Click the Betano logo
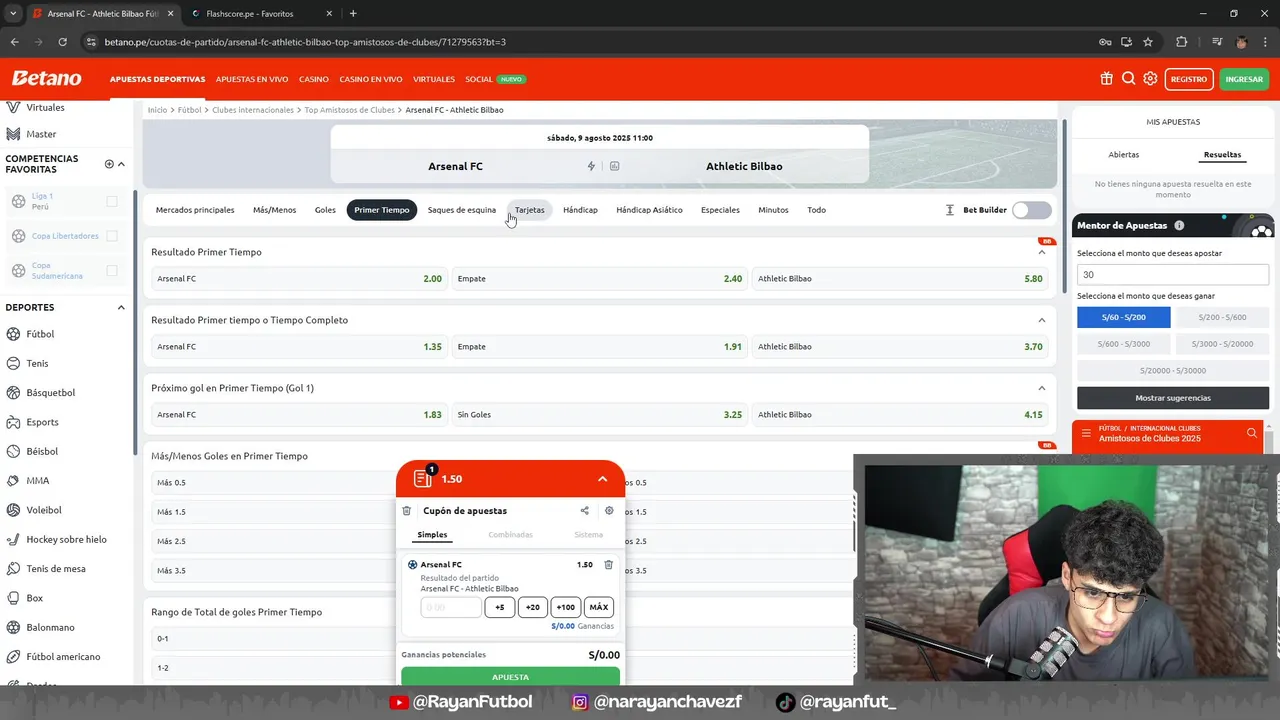Image resolution: width=1280 pixels, height=720 pixels. tap(47, 79)
